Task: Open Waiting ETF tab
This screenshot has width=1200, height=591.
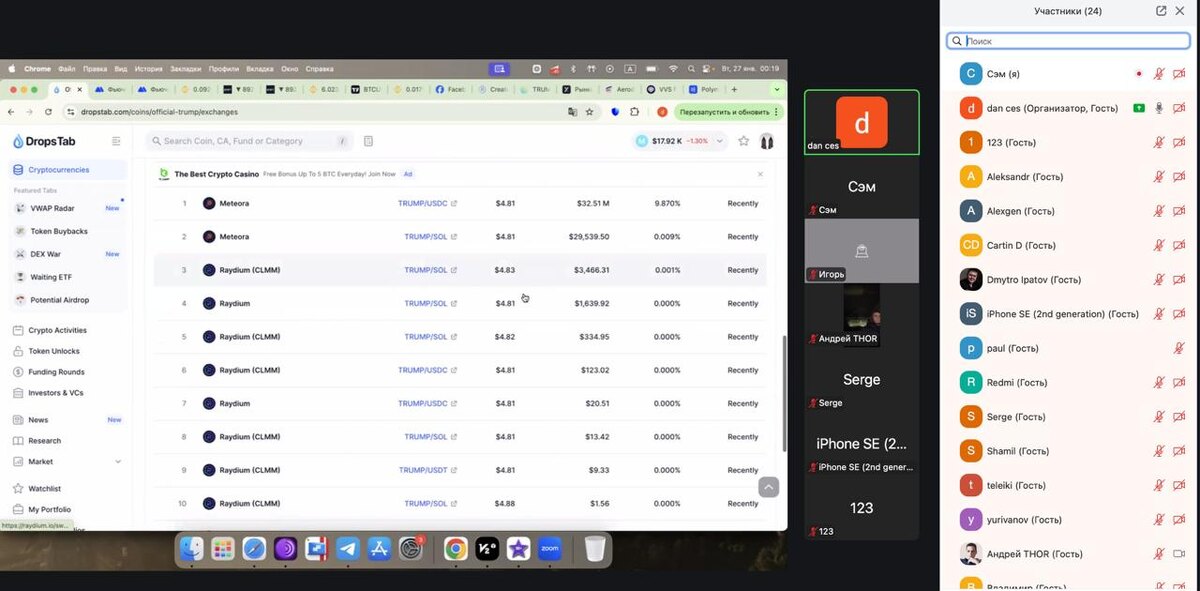Action: 68,277
